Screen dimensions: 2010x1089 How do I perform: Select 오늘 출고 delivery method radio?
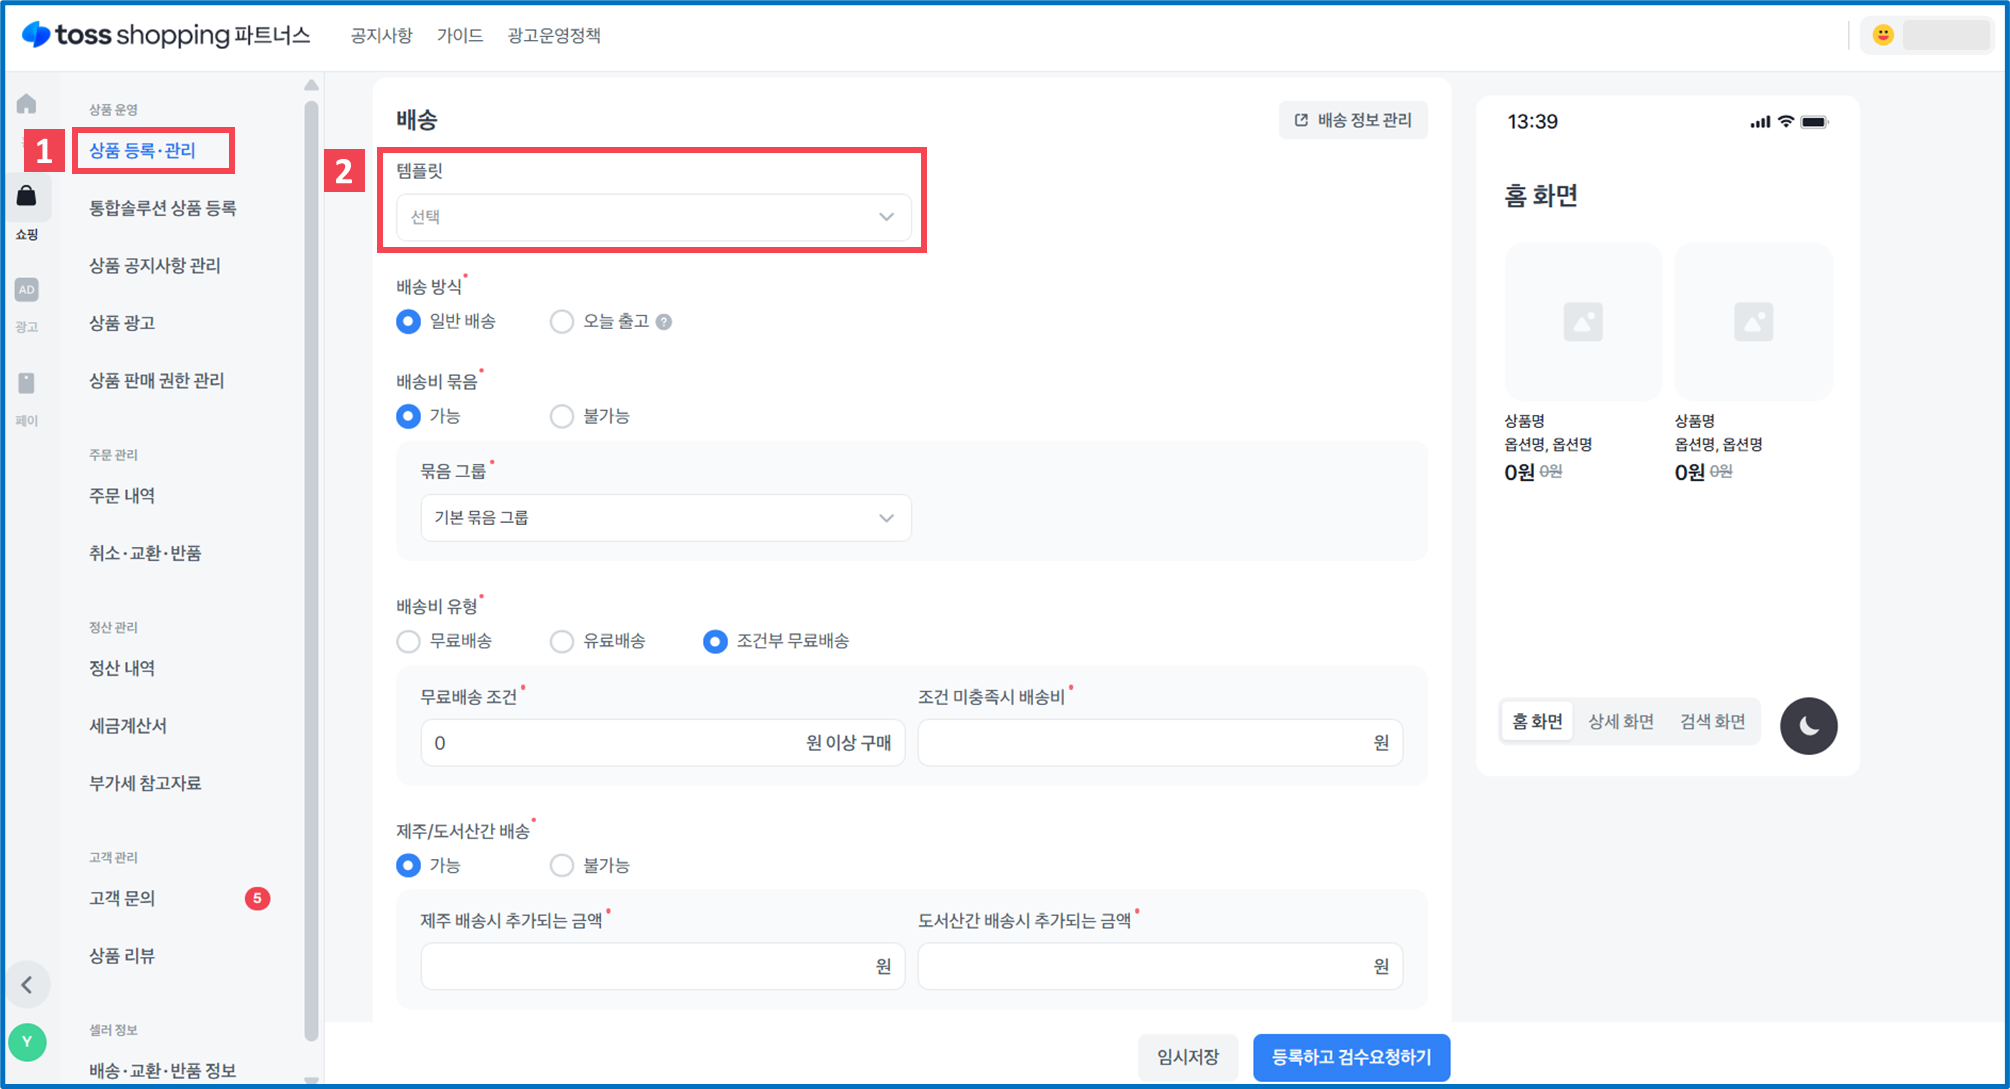click(562, 322)
